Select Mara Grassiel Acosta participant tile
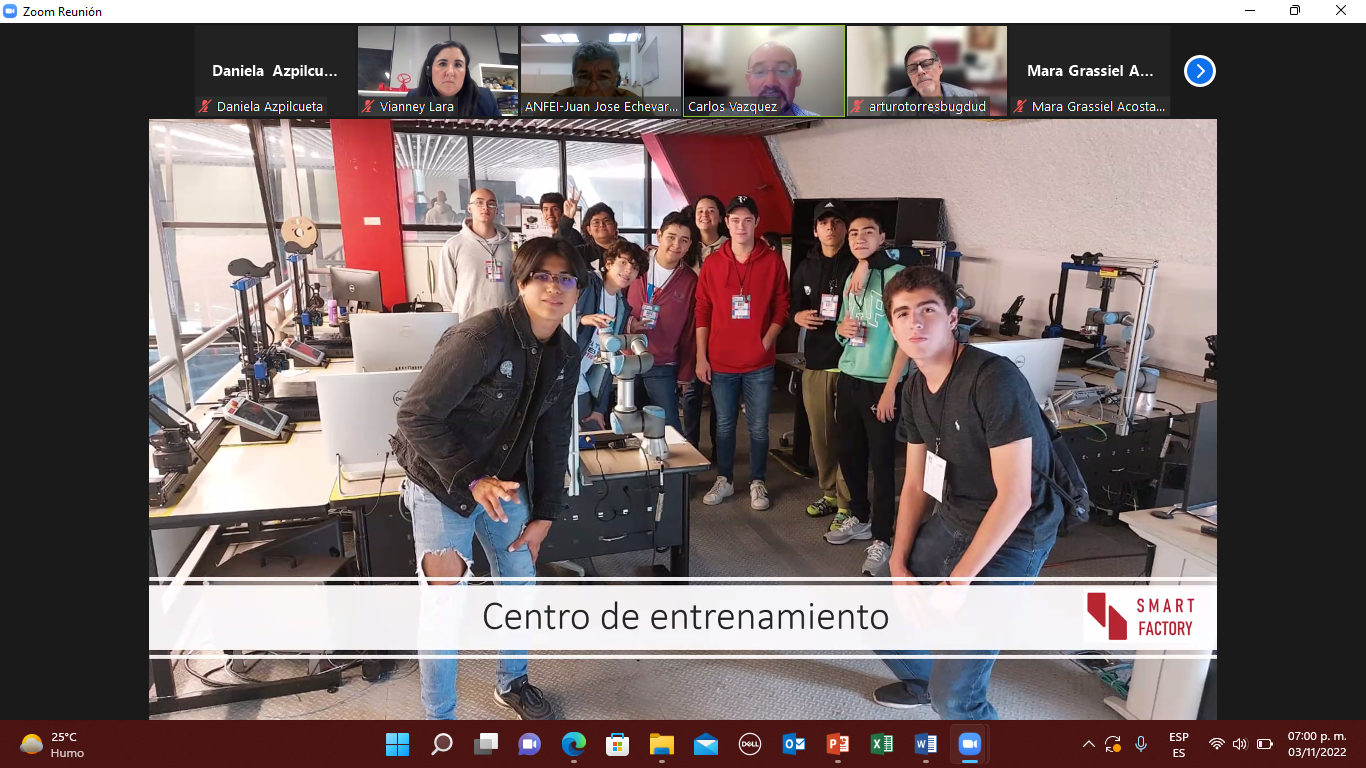This screenshot has width=1366, height=768. pos(1090,71)
